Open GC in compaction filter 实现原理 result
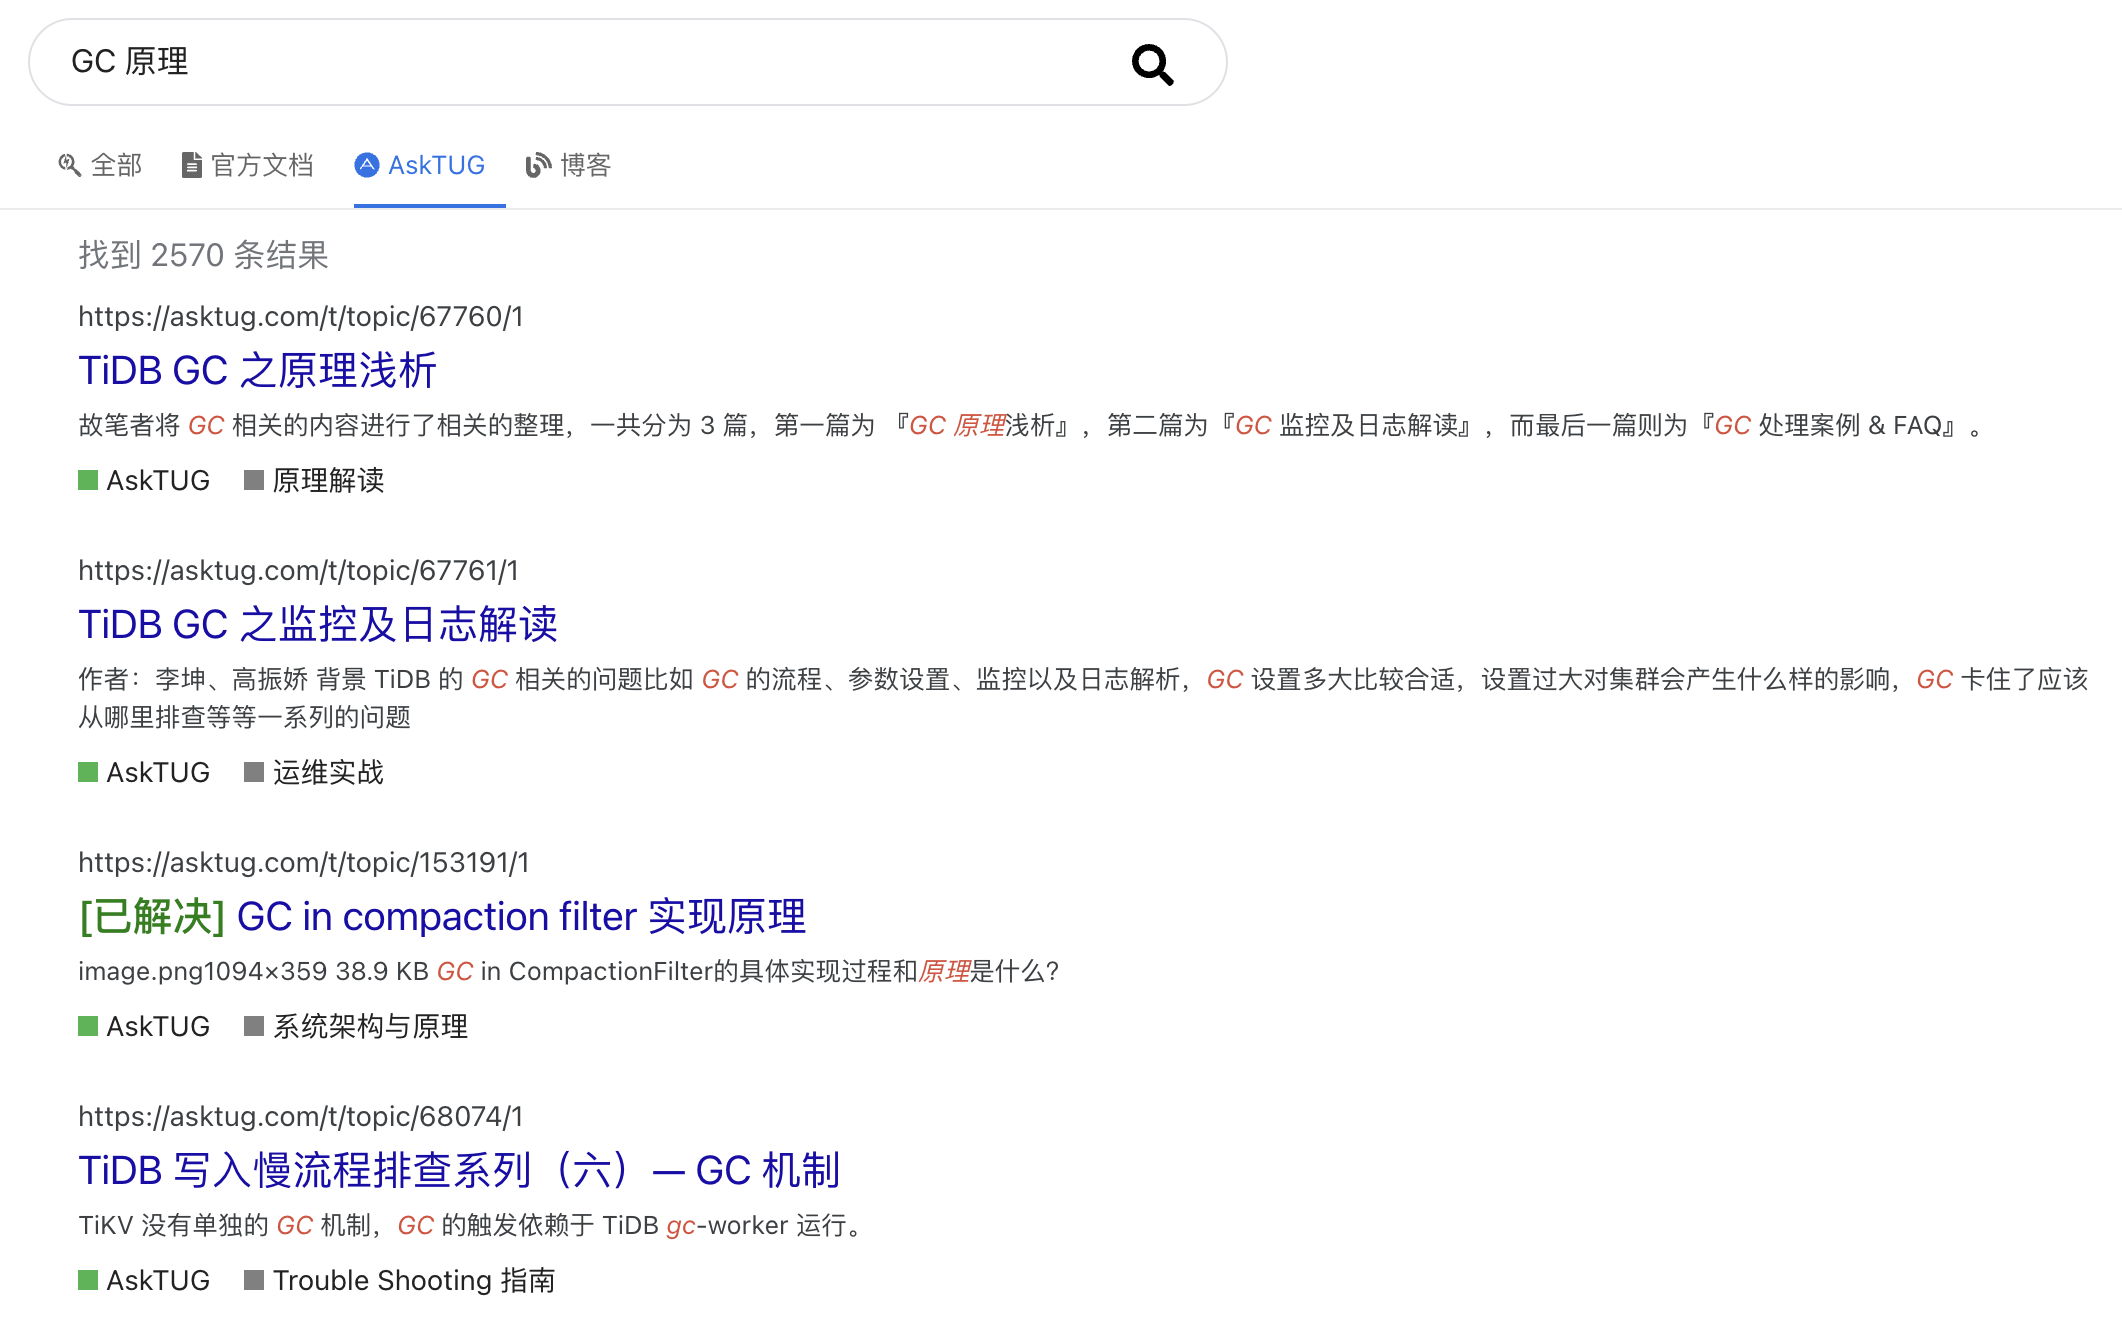Screen dimensions: 2122x1322 [520, 917]
